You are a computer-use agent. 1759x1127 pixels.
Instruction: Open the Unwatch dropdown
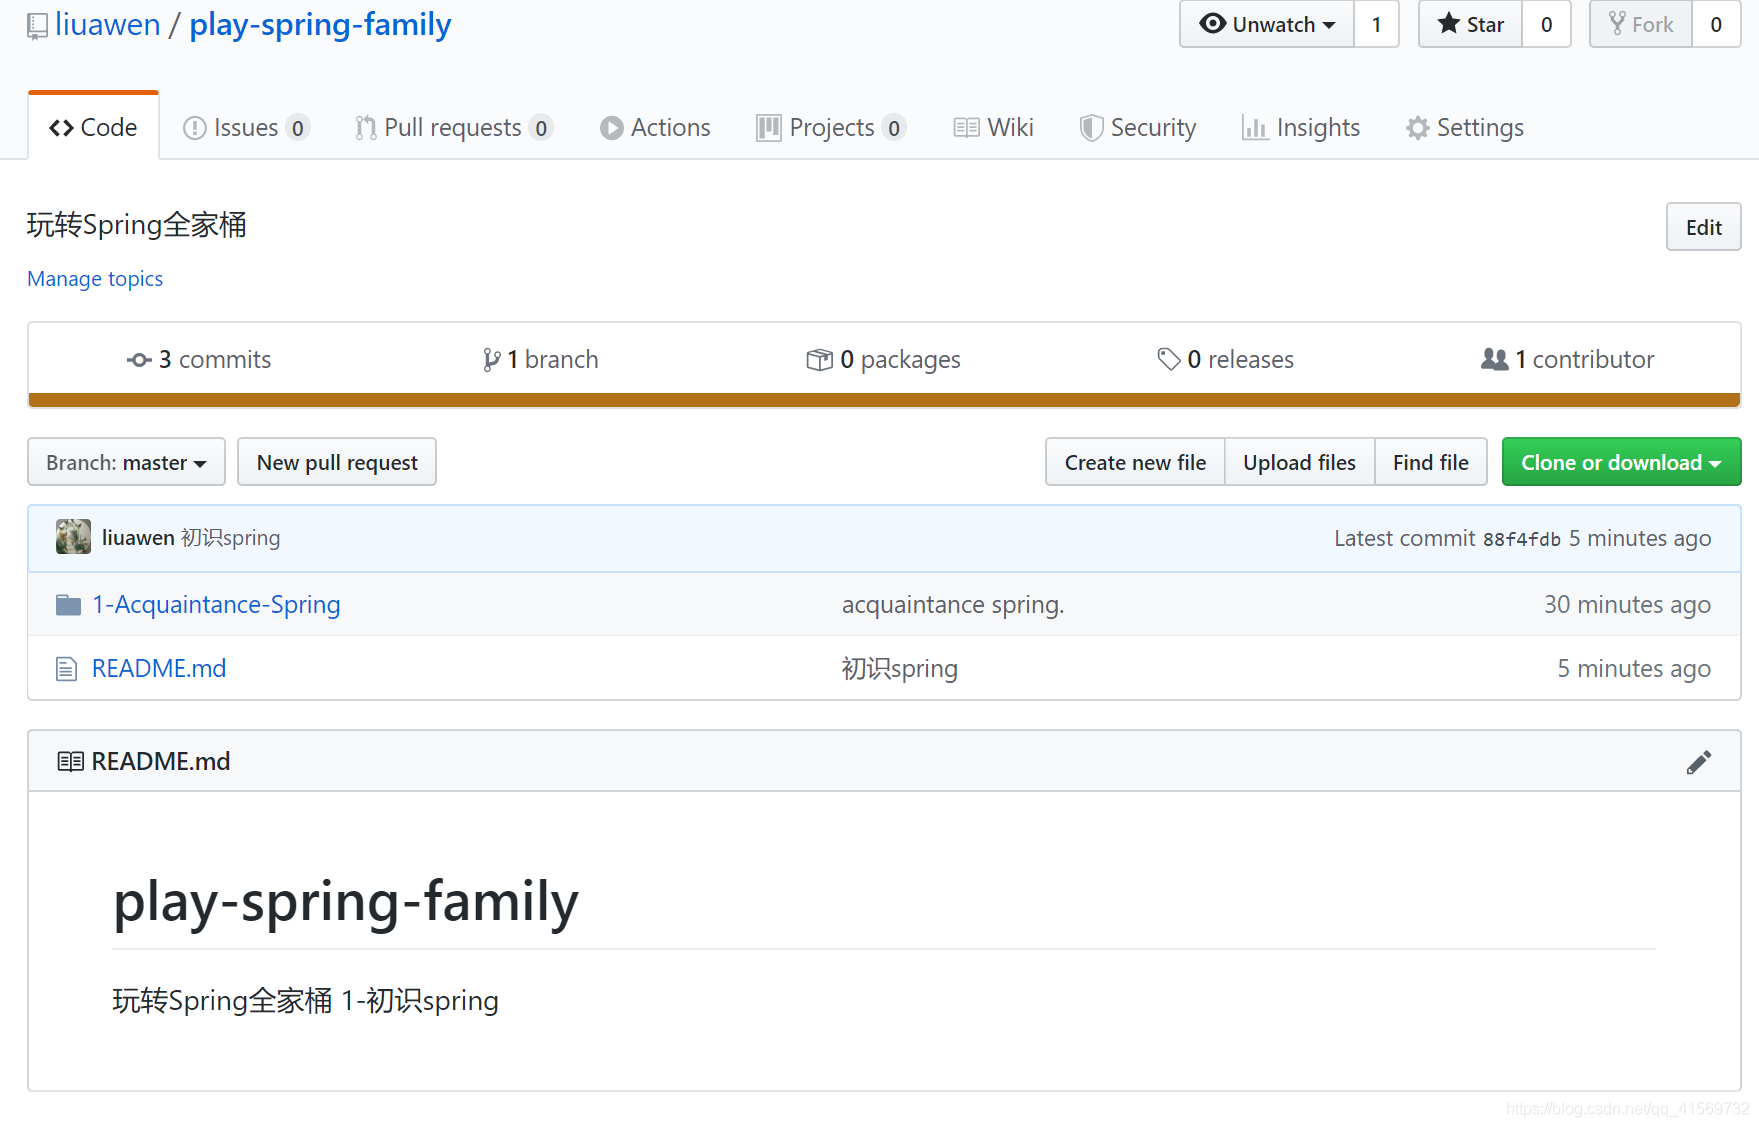pyautogui.click(x=1267, y=24)
